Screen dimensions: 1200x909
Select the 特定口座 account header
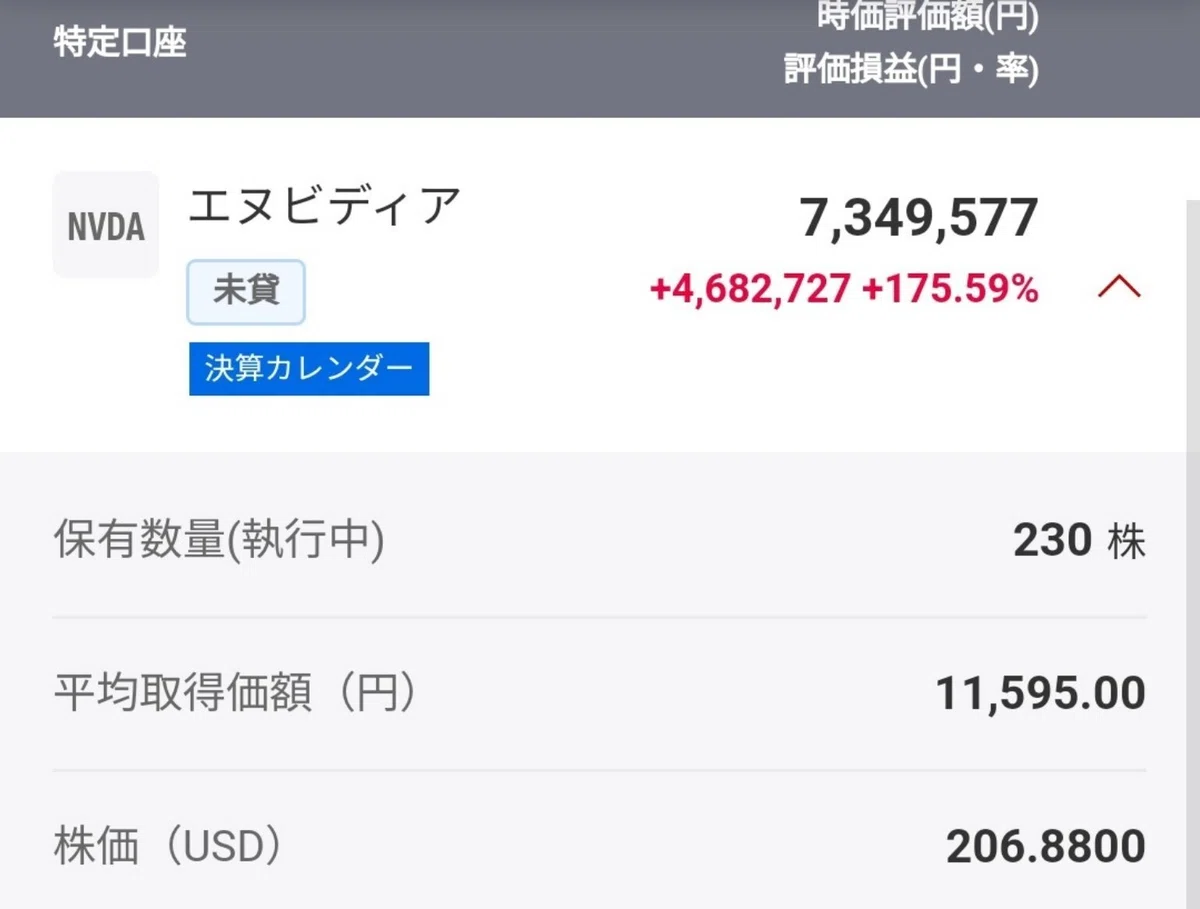click(120, 43)
